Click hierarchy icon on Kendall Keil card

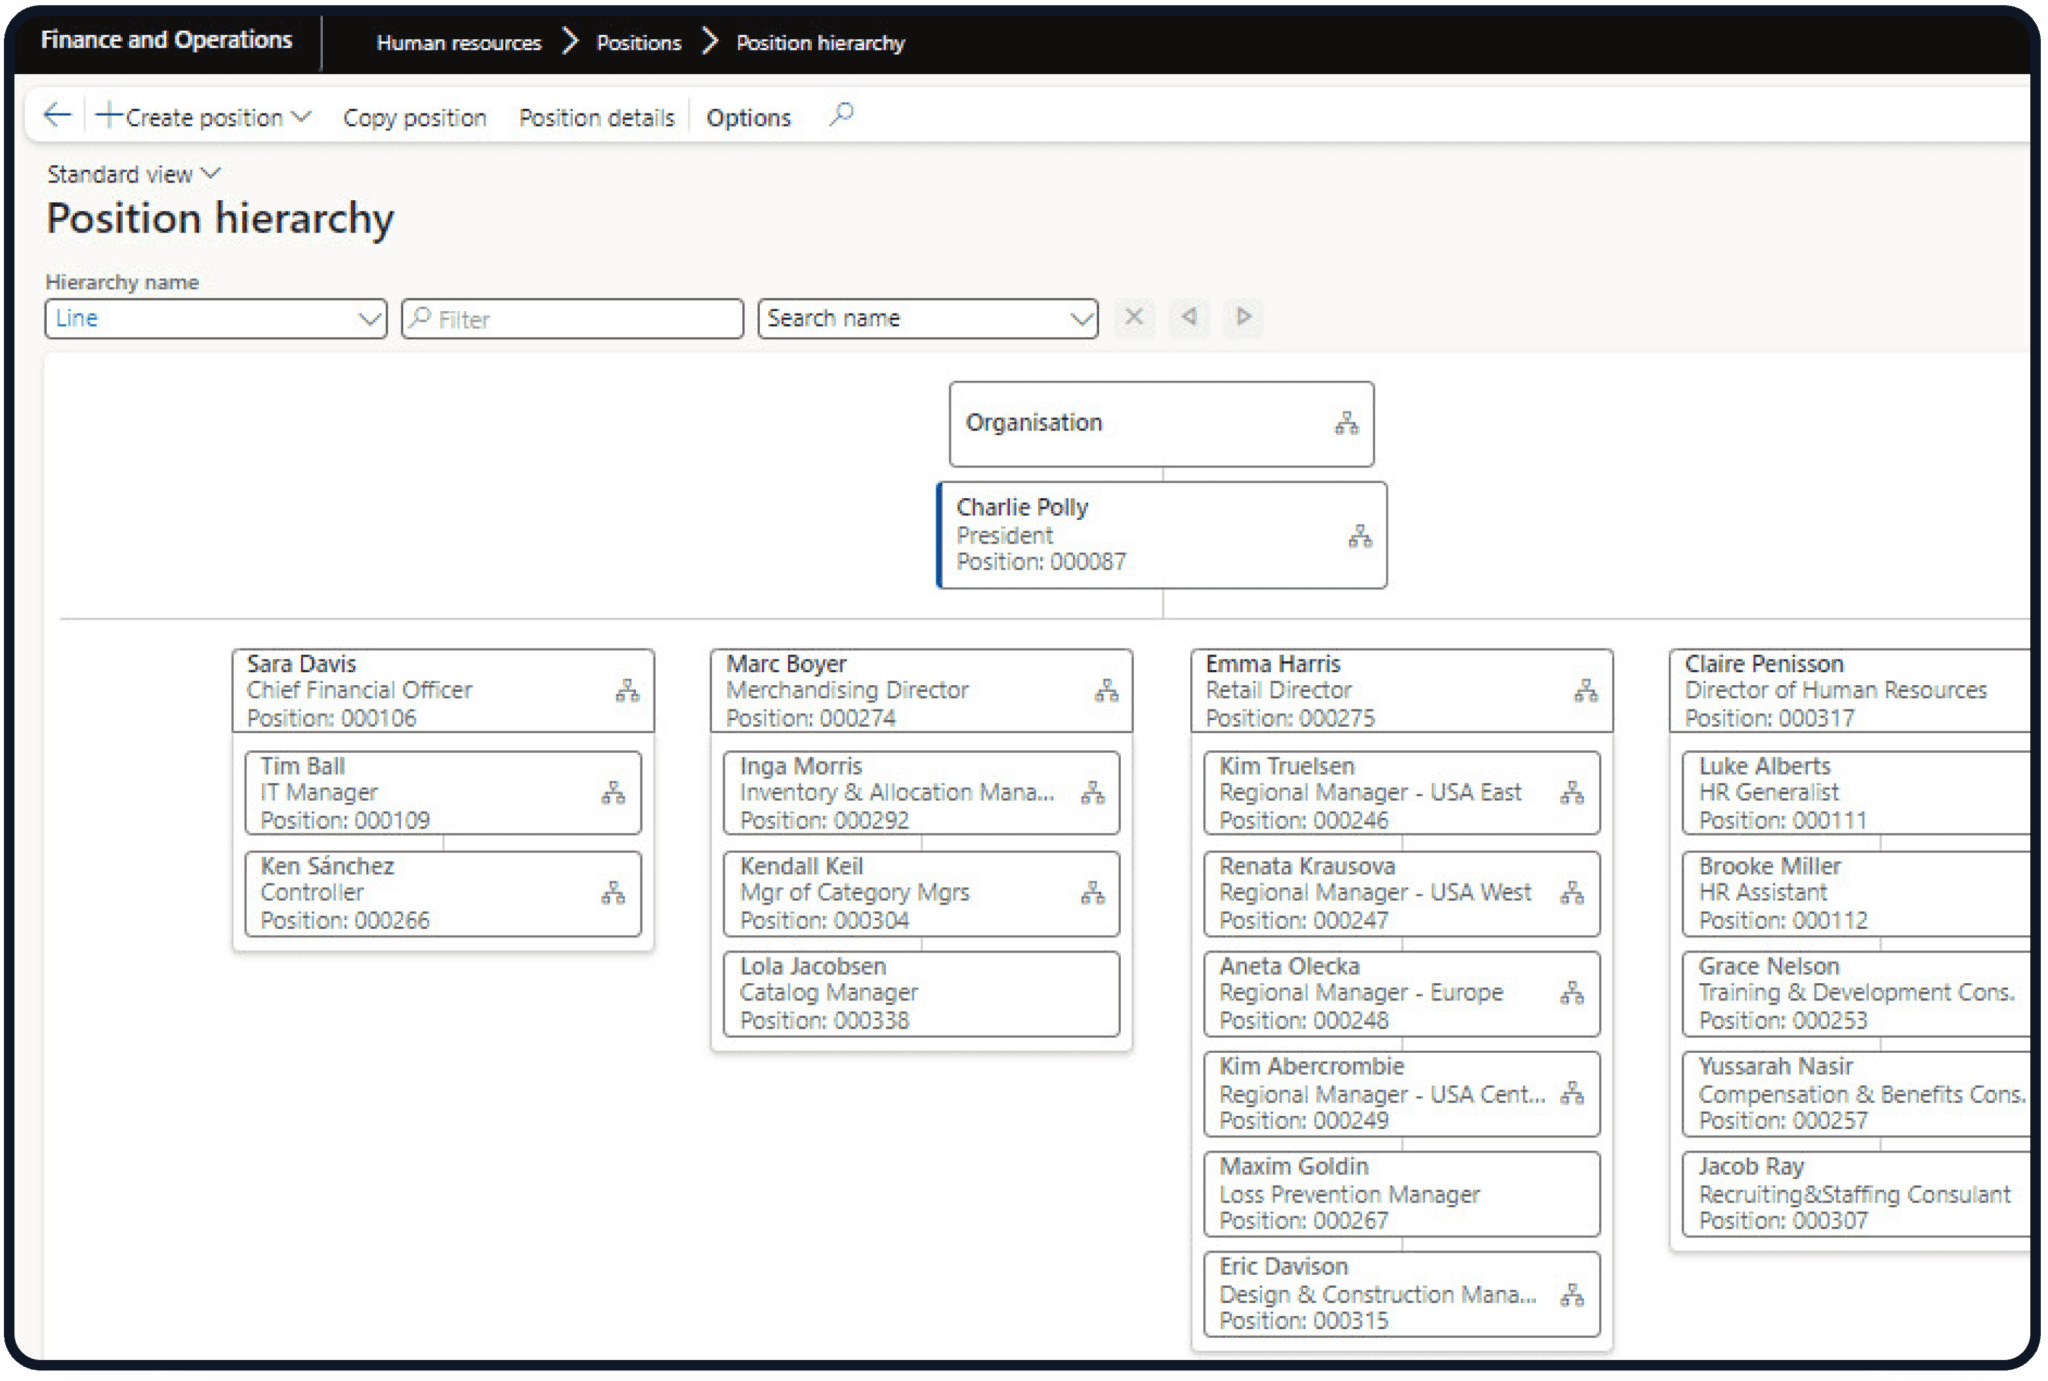point(1093,893)
